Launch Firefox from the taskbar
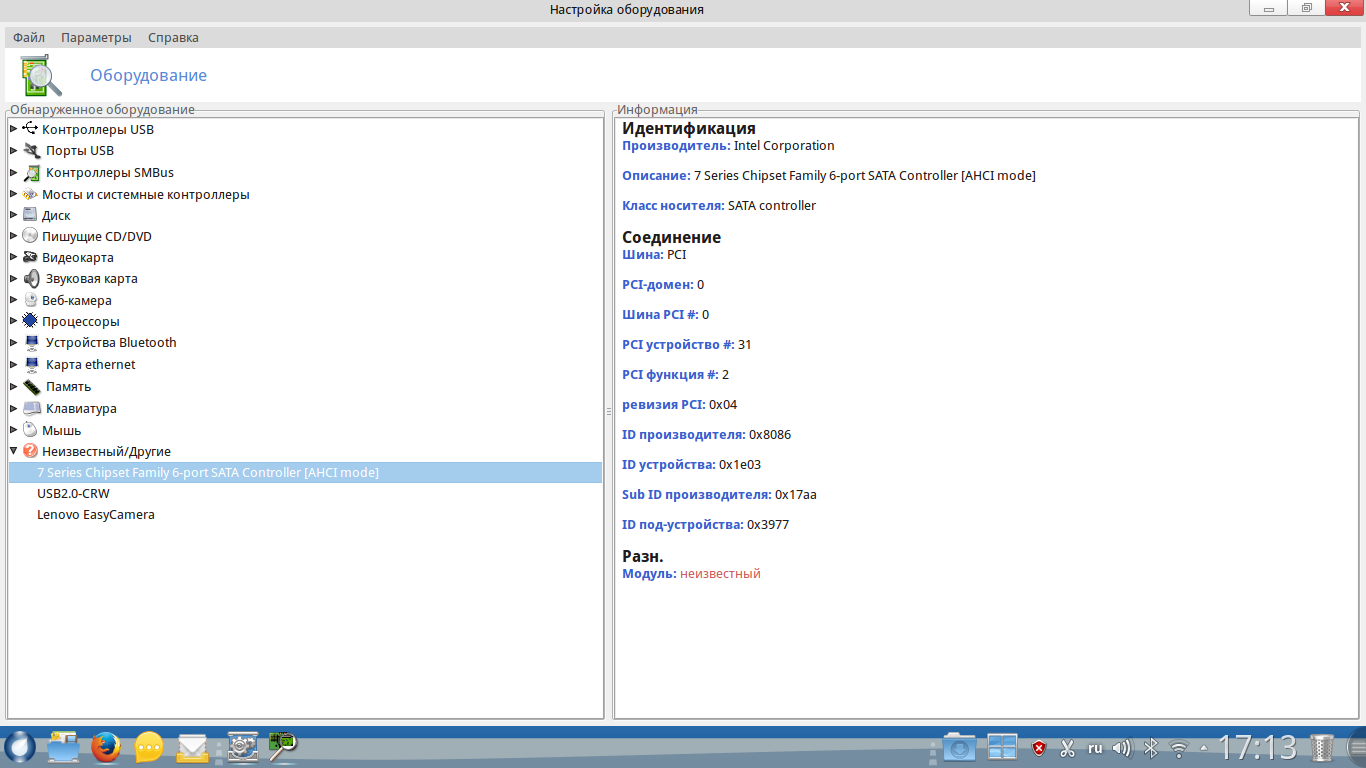 pos(106,747)
